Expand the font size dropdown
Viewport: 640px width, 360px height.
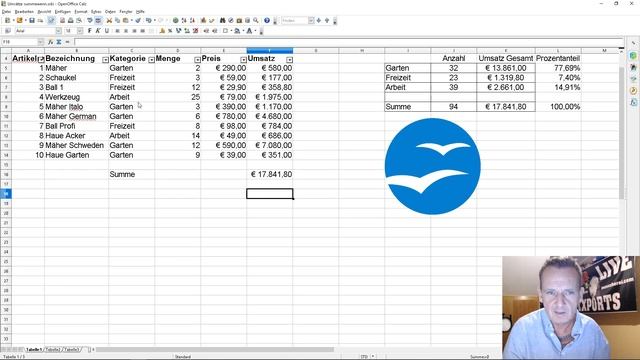pos(80,31)
